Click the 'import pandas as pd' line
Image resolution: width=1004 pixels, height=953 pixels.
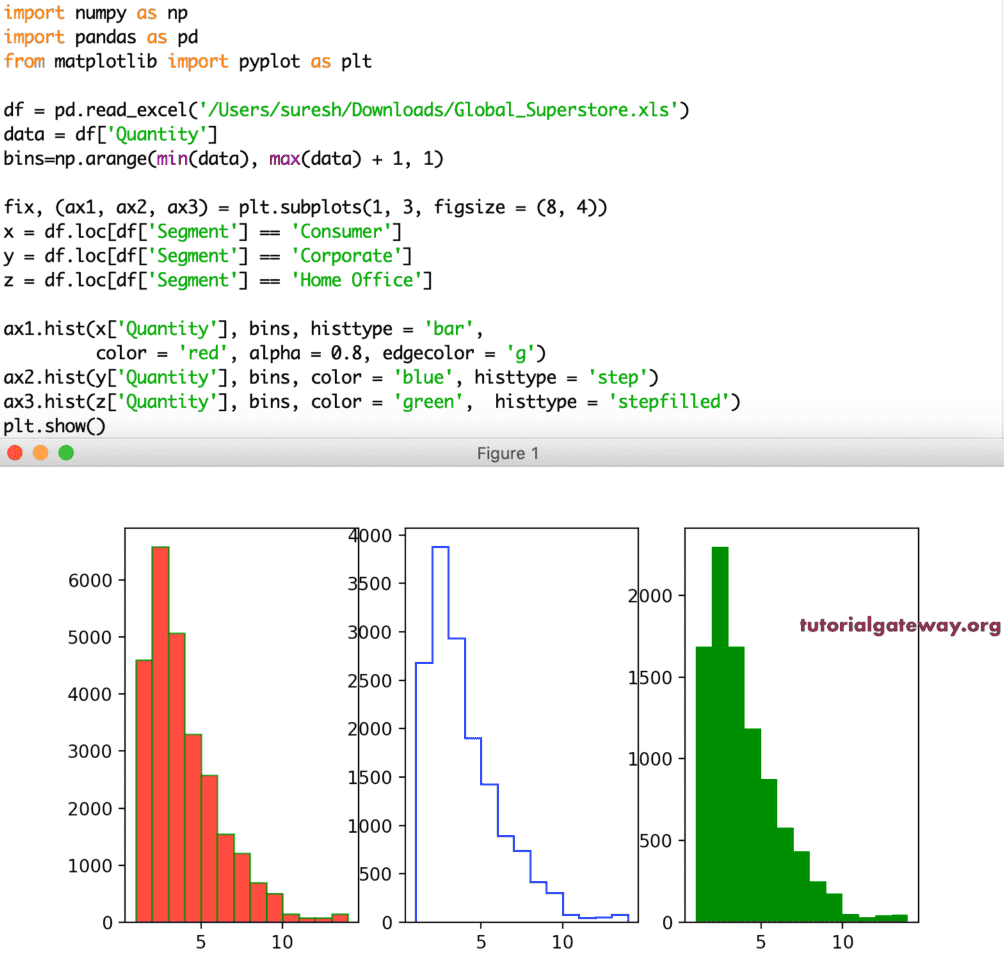(x=101, y=37)
